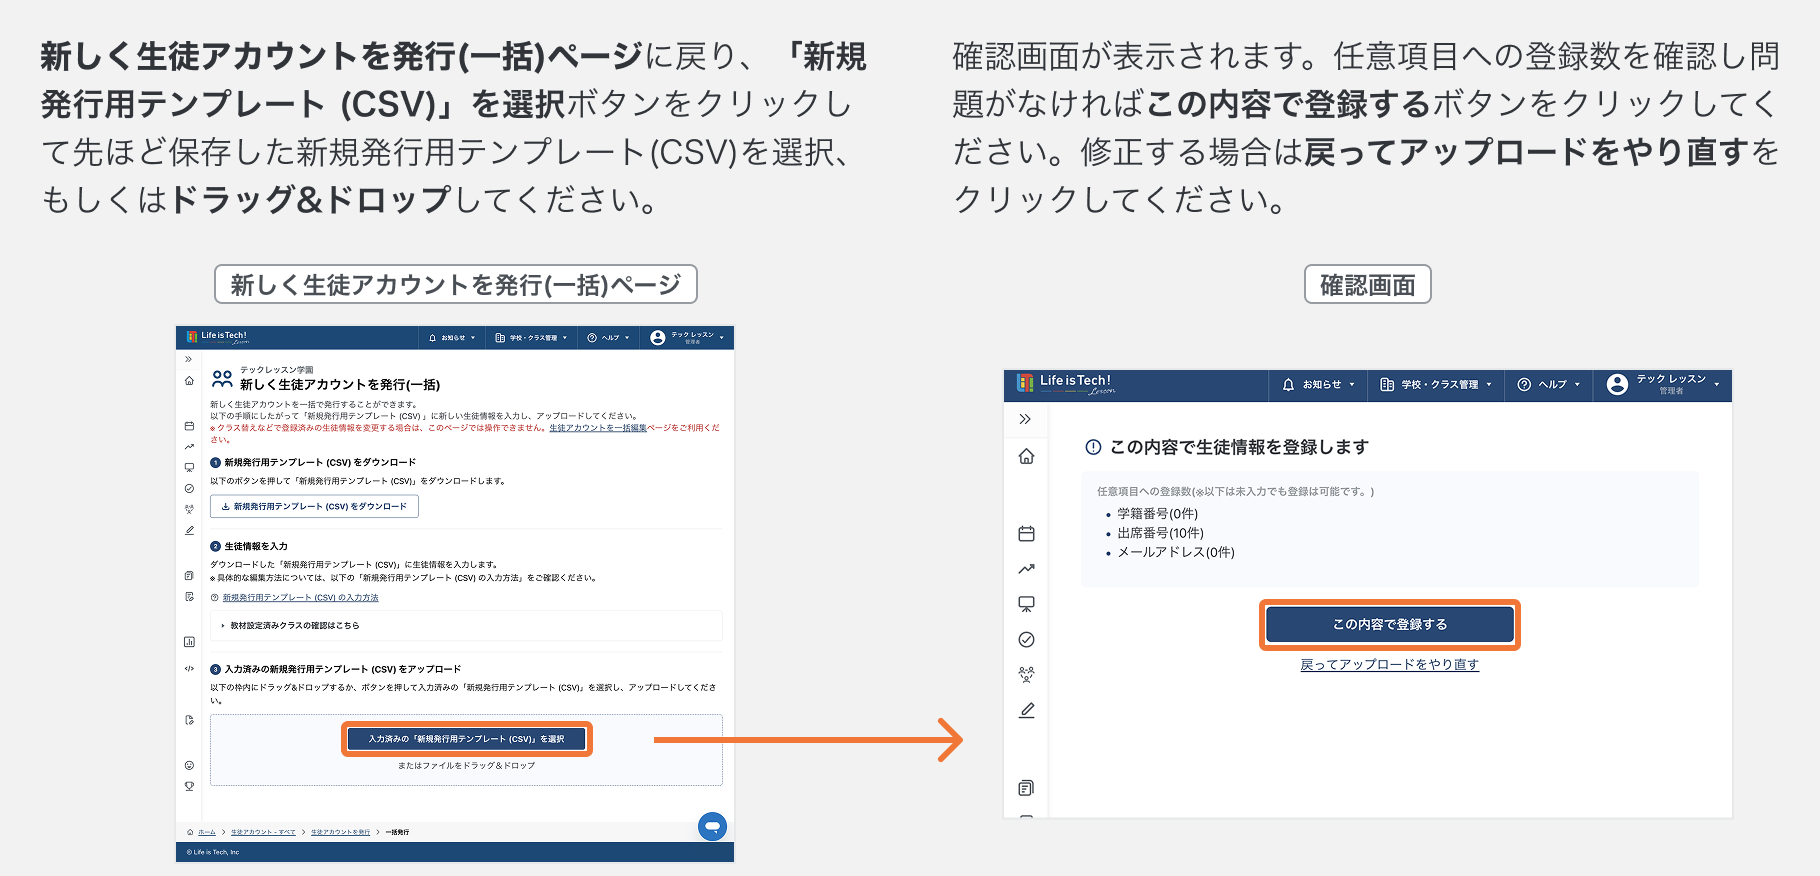The width and height of the screenshot is (1820, 876).
Task: Open テック レッスン account menu on confirmation screen
Action: [1664, 384]
